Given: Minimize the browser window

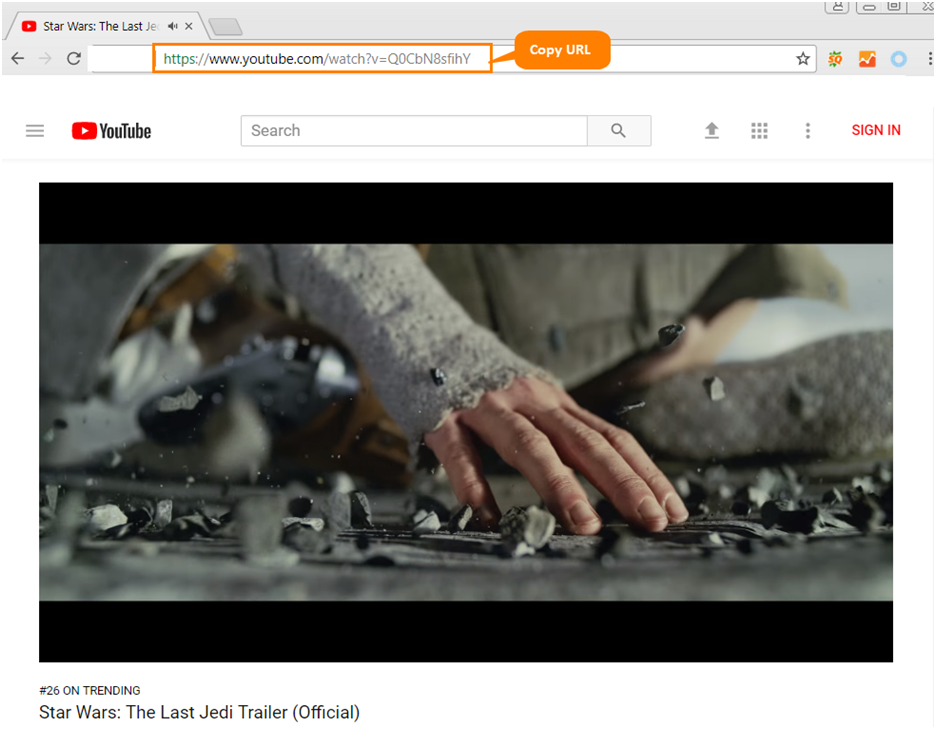Looking at the screenshot, I should click(869, 6).
